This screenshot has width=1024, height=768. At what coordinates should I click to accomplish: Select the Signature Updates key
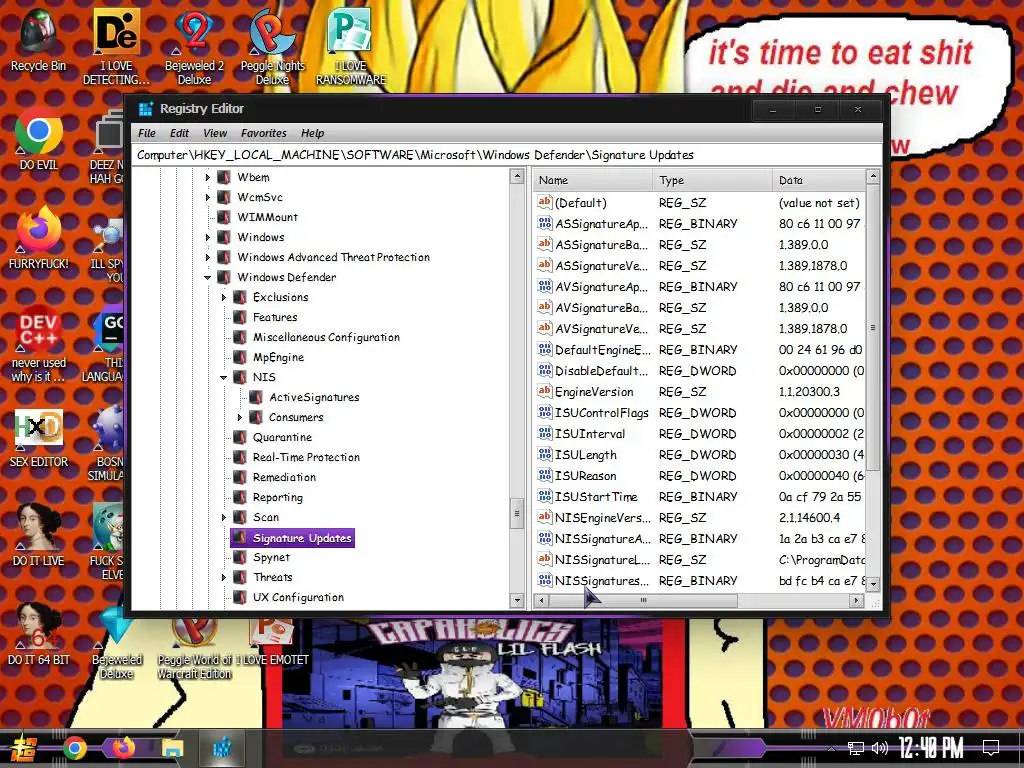coord(302,538)
